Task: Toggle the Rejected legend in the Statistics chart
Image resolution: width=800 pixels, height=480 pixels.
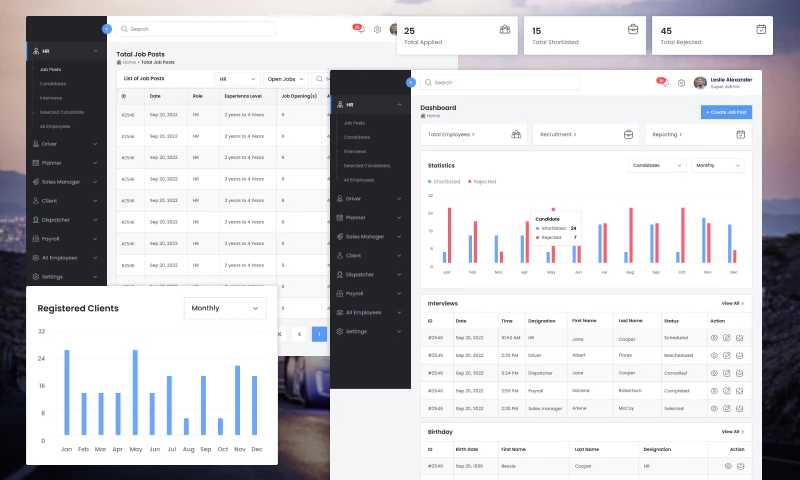Action: pyautogui.click(x=482, y=182)
